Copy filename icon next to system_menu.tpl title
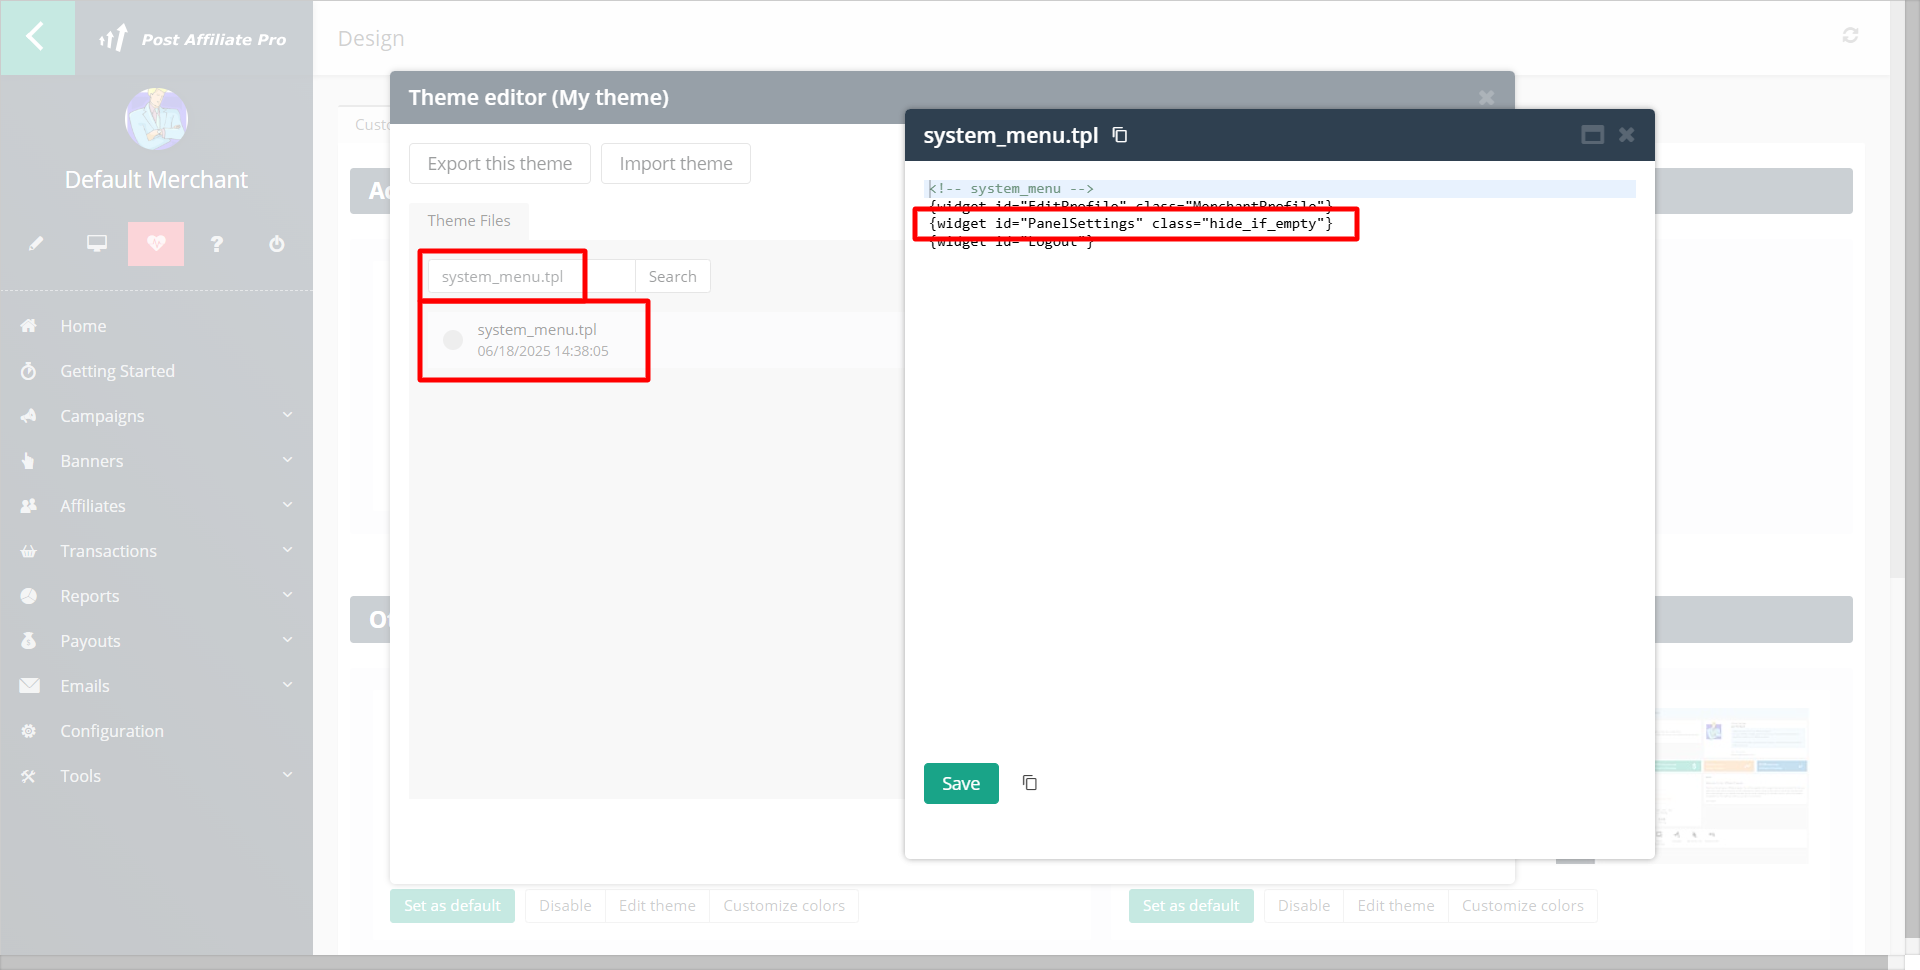Image resolution: width=1920 pixels, height=970 pixels. point(1120,135)
